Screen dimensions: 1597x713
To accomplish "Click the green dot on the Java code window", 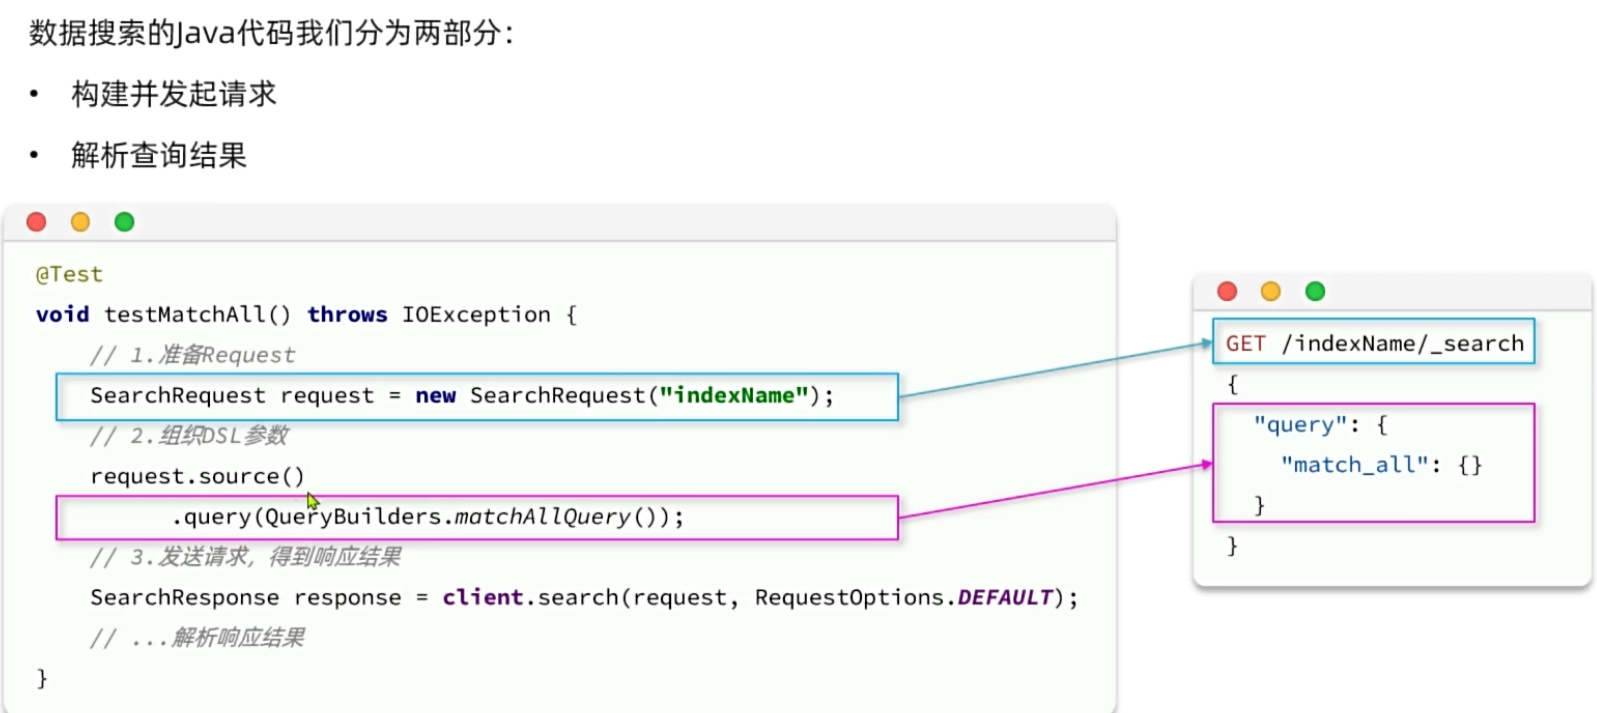I will [124, 222].
